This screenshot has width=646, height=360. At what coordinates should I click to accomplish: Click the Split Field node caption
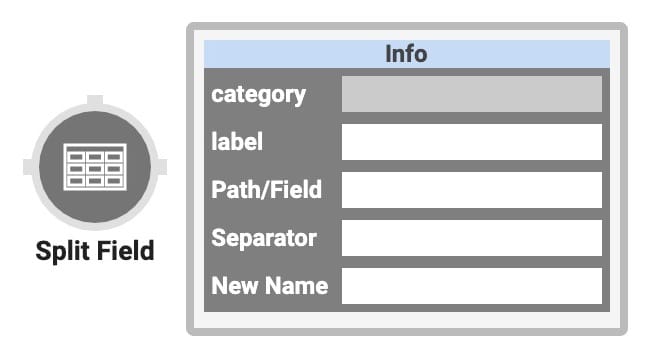pyautogui.click(x=95, y=250)
